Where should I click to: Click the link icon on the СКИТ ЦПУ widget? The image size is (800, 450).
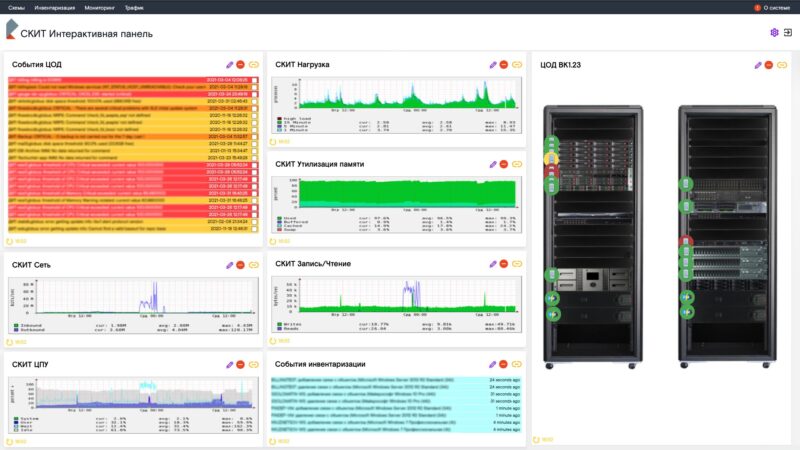tap(253, 365)
